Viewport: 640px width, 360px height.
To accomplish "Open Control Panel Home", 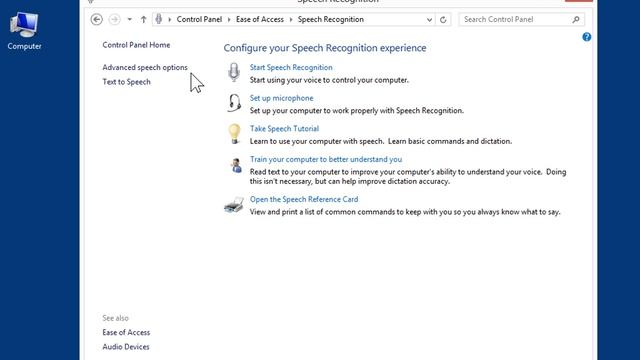I will [136, 45].
